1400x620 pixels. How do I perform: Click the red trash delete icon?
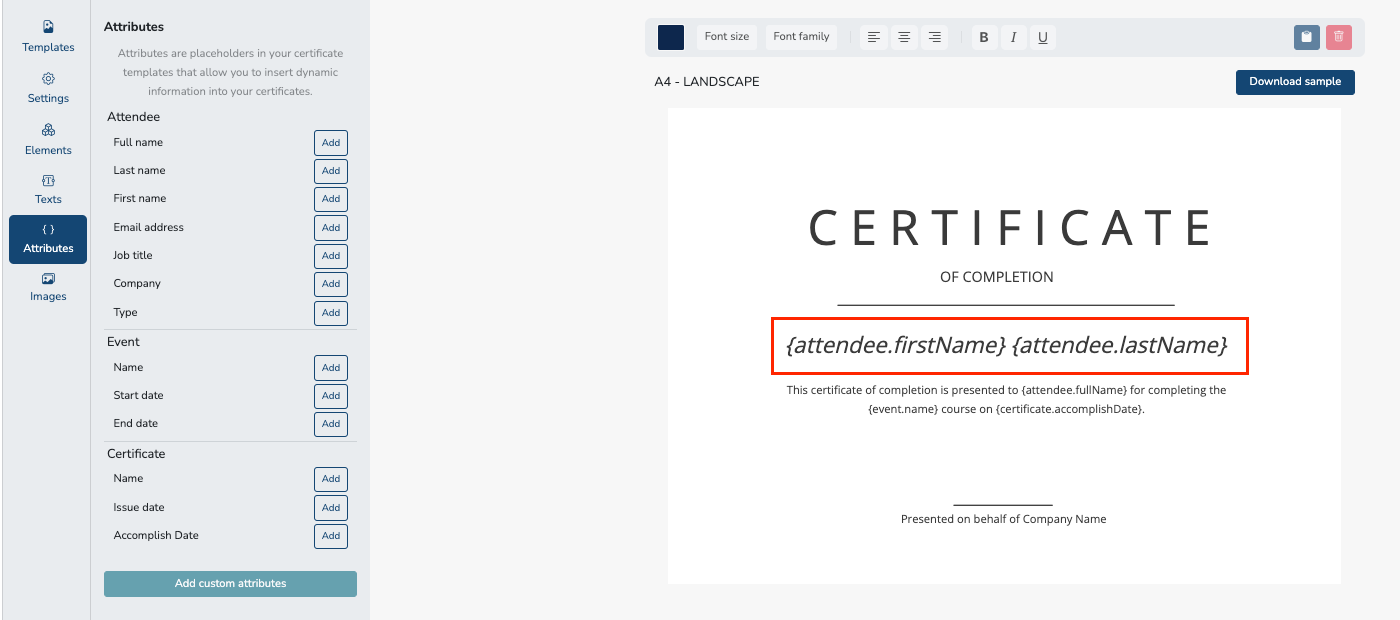click(1338, 37)
